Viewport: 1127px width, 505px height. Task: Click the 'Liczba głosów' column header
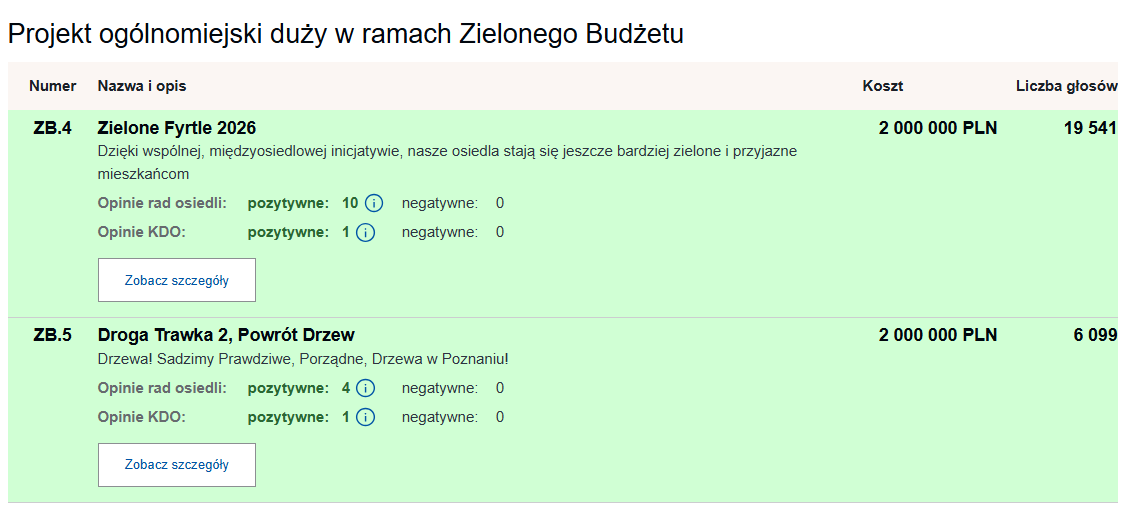coord(1066,86)
